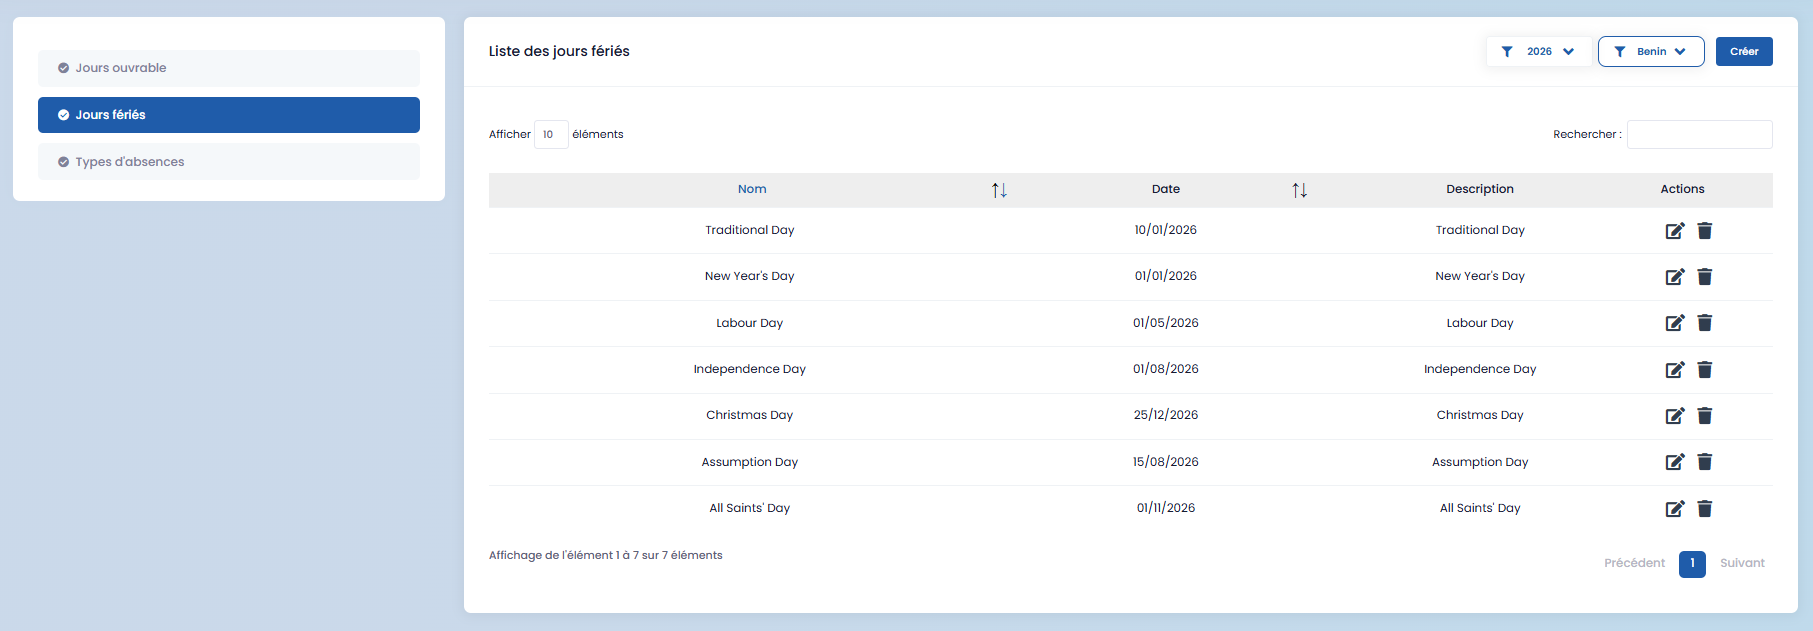Open the 2026 year filter dropdown
The height and width of the screenshot is (631, 1813).
point(1538,52)
